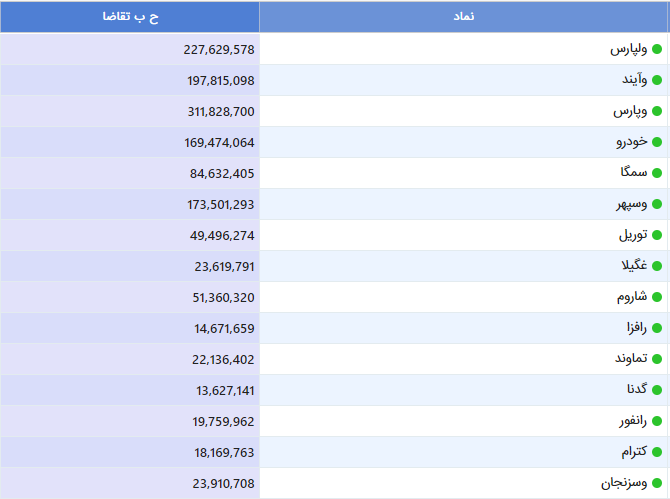The height and width of the screenshot is (499, 670).
Task: Open symbol گدنا
Action: (x=637, y=389)
